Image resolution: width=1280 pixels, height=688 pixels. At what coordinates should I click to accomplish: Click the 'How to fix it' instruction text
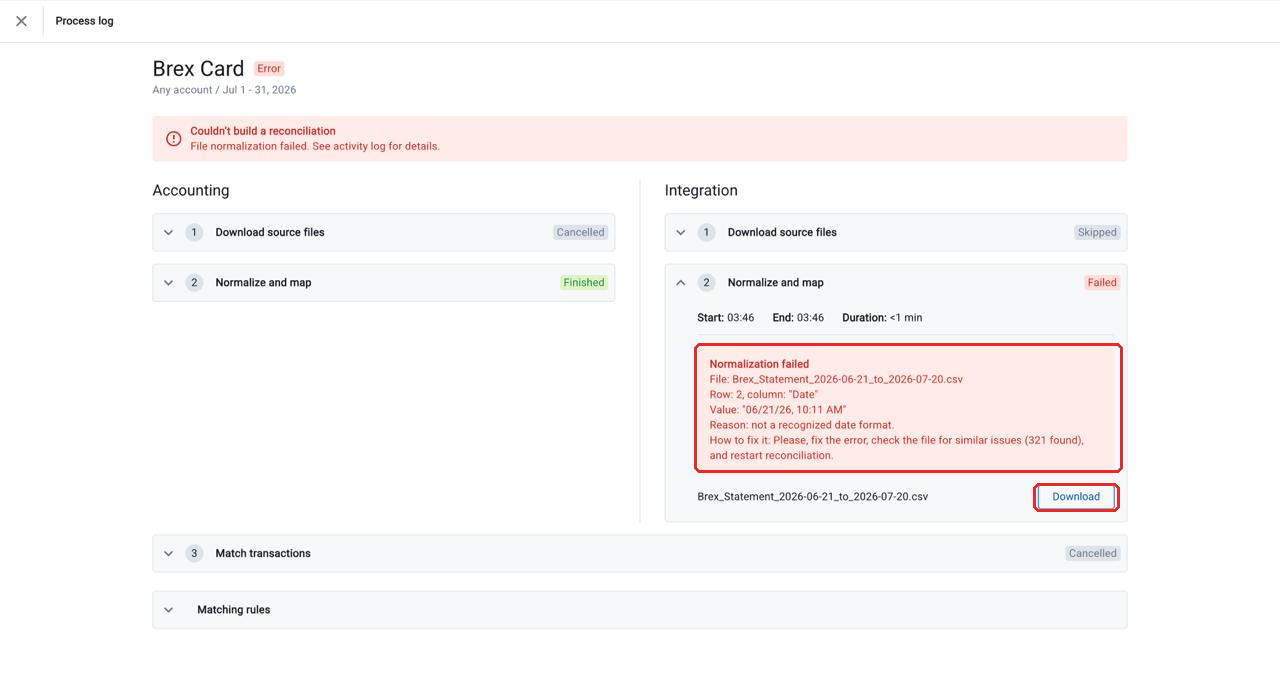coord(896,448)
